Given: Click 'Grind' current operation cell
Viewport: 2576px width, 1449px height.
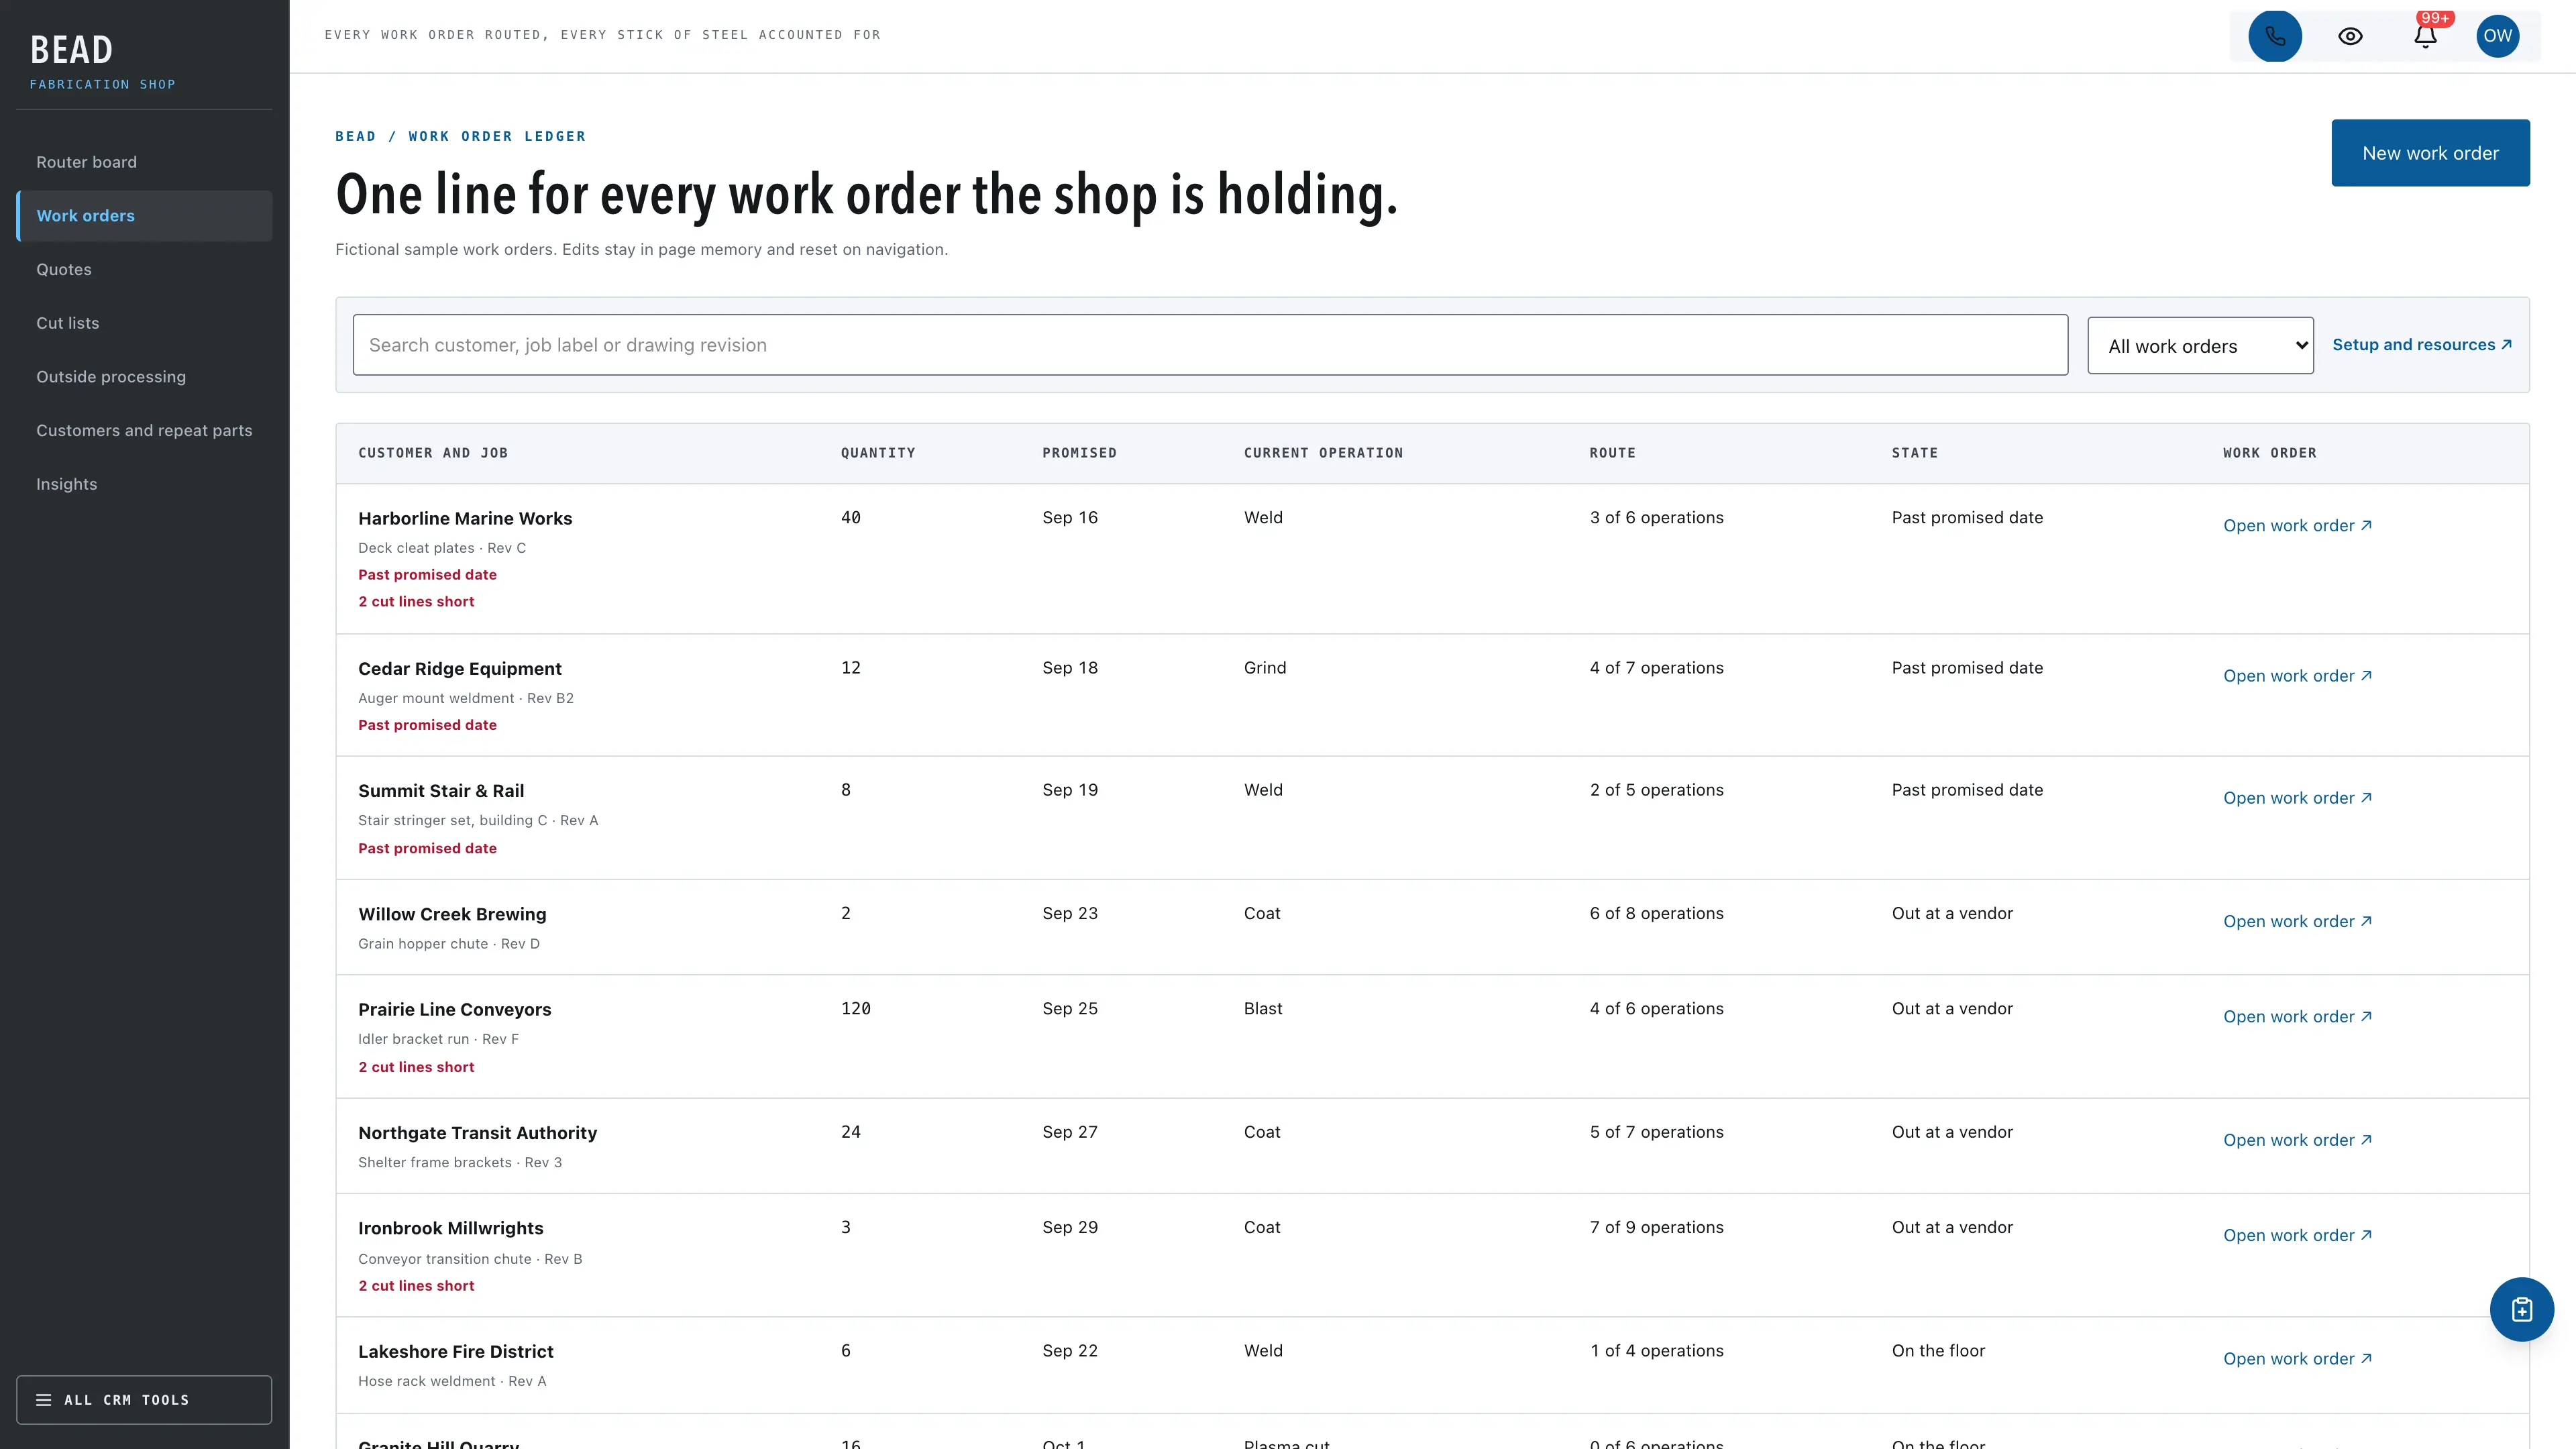Looking at the screenshot, I should click(x=1265, y=667).
